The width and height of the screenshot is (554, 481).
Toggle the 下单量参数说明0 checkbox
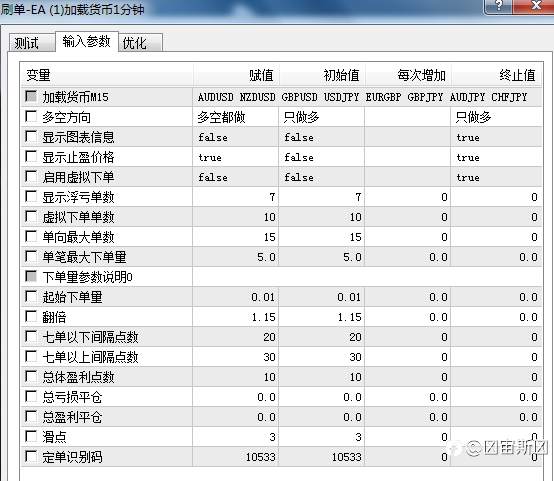(x=31, y=277)
